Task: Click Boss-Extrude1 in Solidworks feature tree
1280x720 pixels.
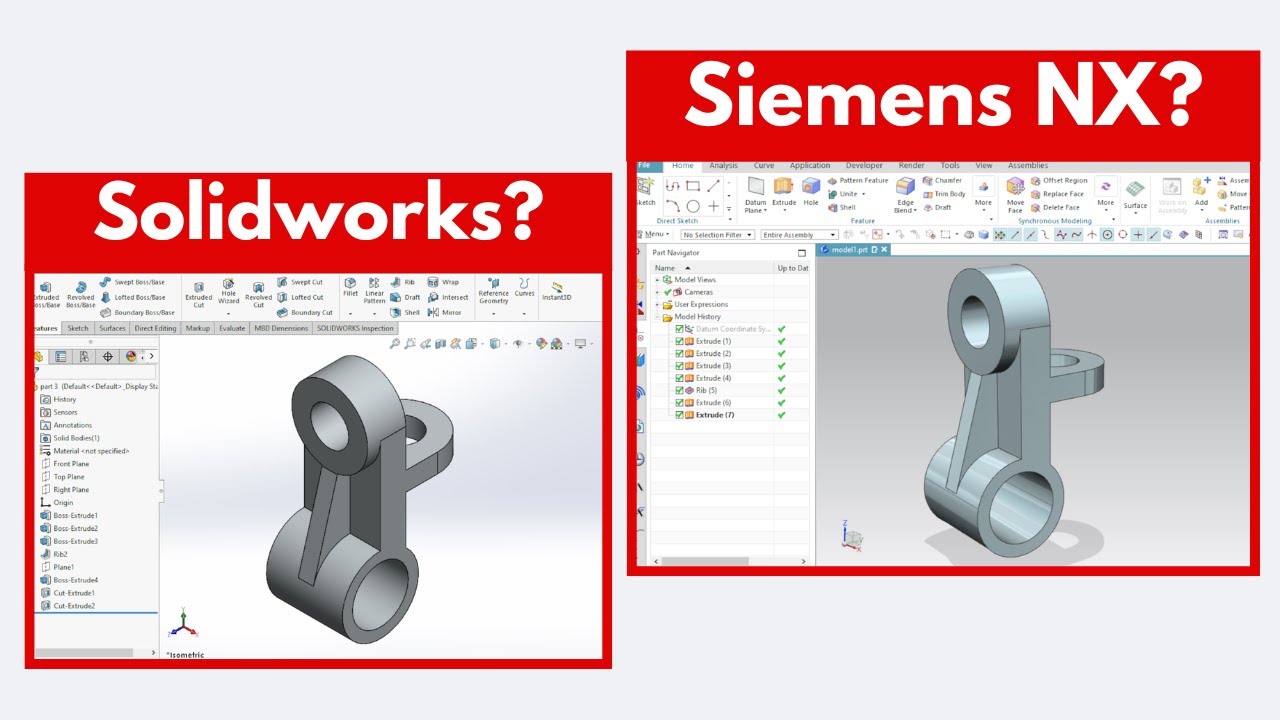Action: point(68,515)
